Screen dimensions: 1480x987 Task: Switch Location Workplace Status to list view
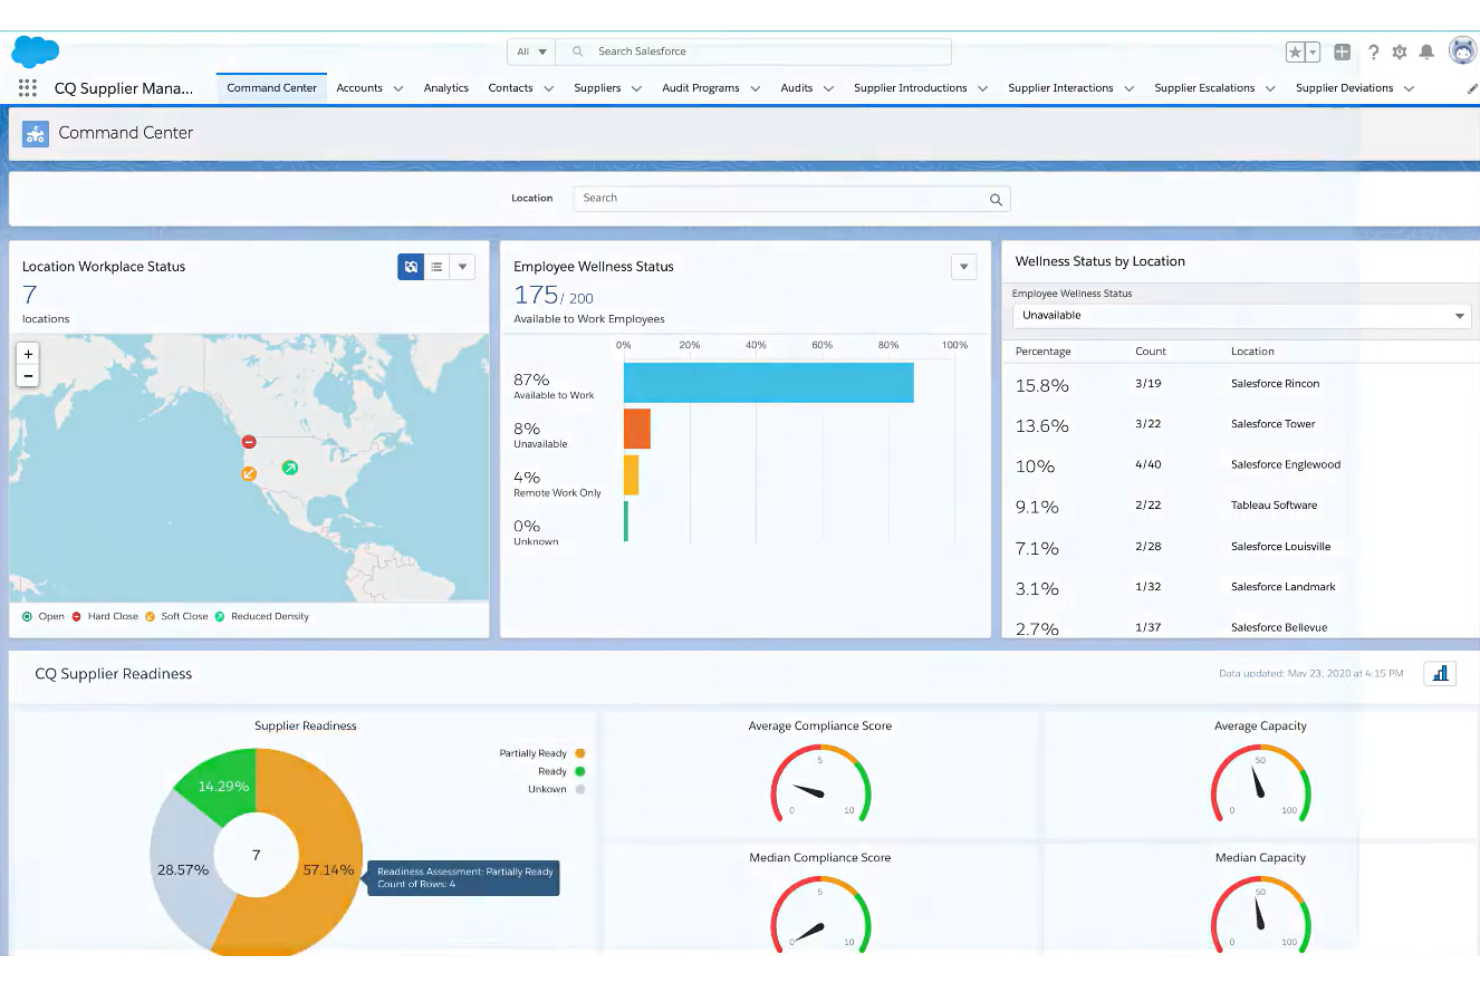437,266
